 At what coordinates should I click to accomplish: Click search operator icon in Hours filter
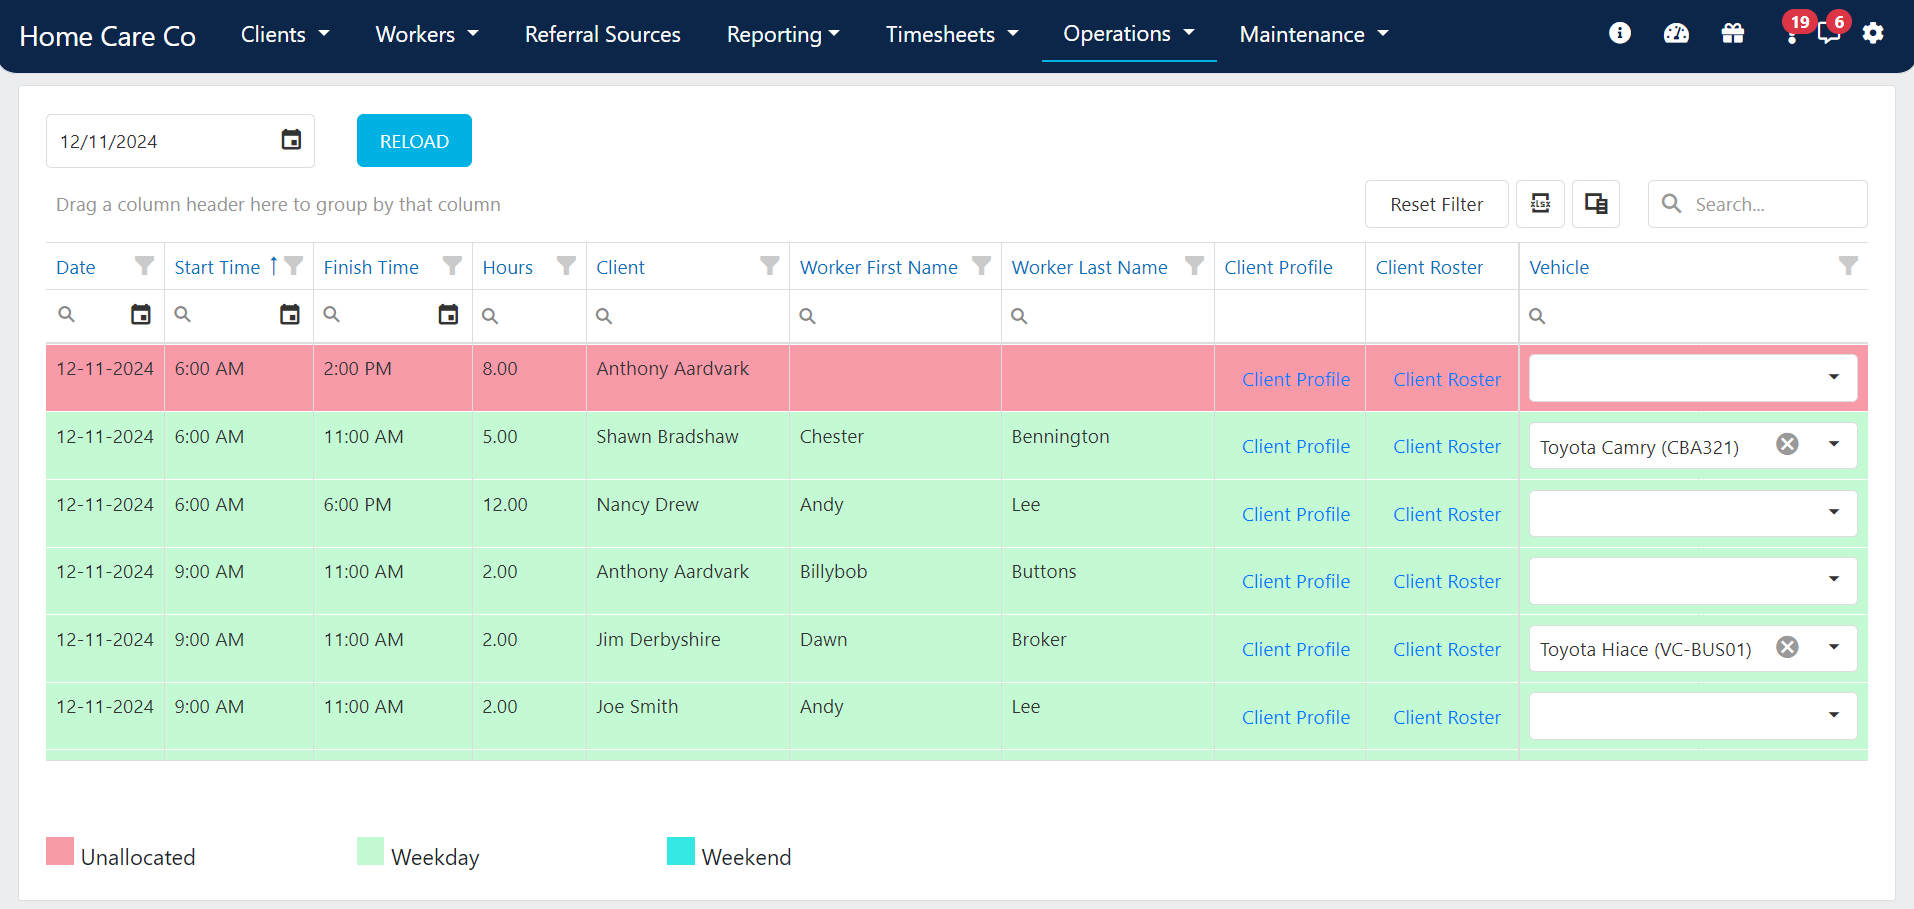point(490,316)
